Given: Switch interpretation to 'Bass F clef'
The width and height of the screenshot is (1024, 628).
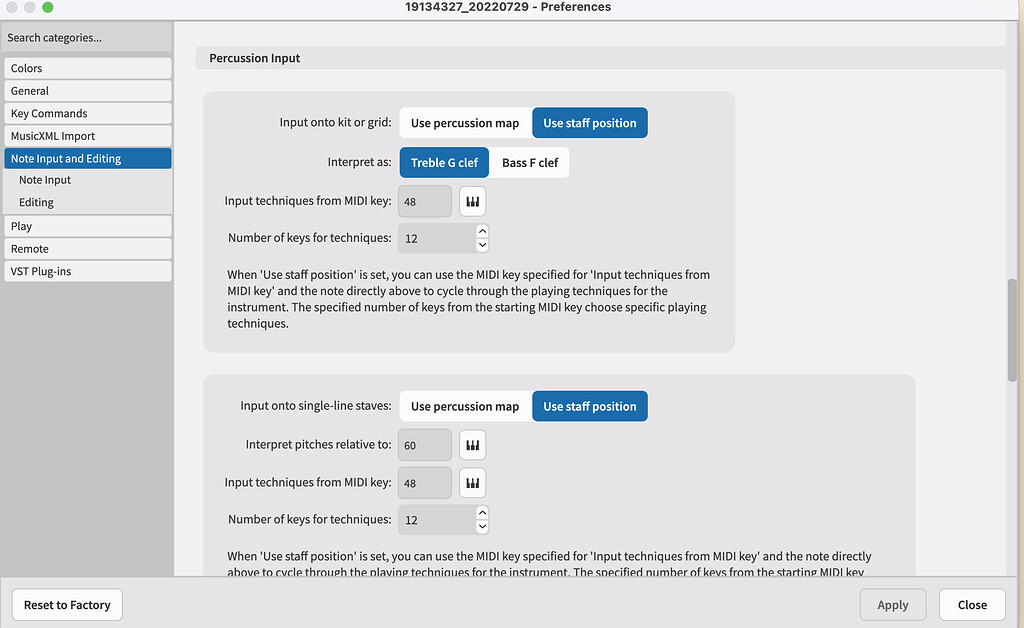Looking at the screenshot, I should click(x=529, y=161).
